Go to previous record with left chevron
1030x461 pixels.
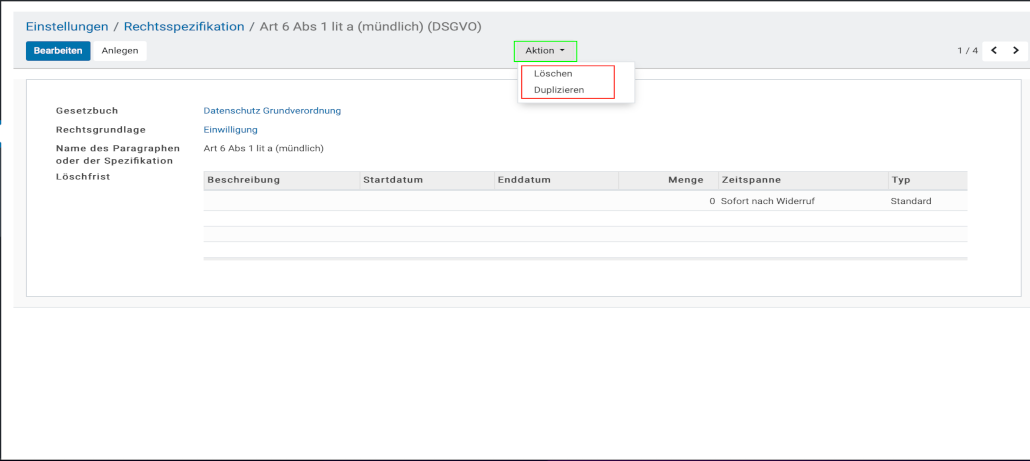(x=994, y=51)
